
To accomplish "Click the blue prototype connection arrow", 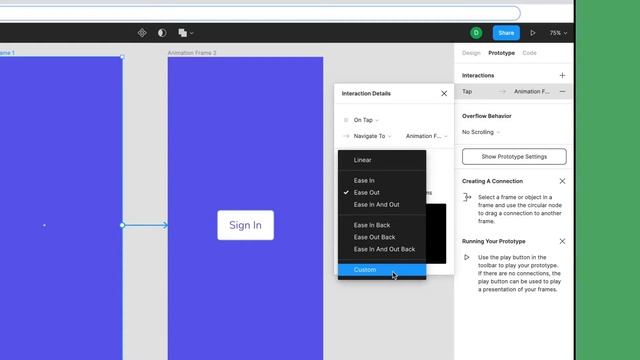I will (x=146, y=225).
